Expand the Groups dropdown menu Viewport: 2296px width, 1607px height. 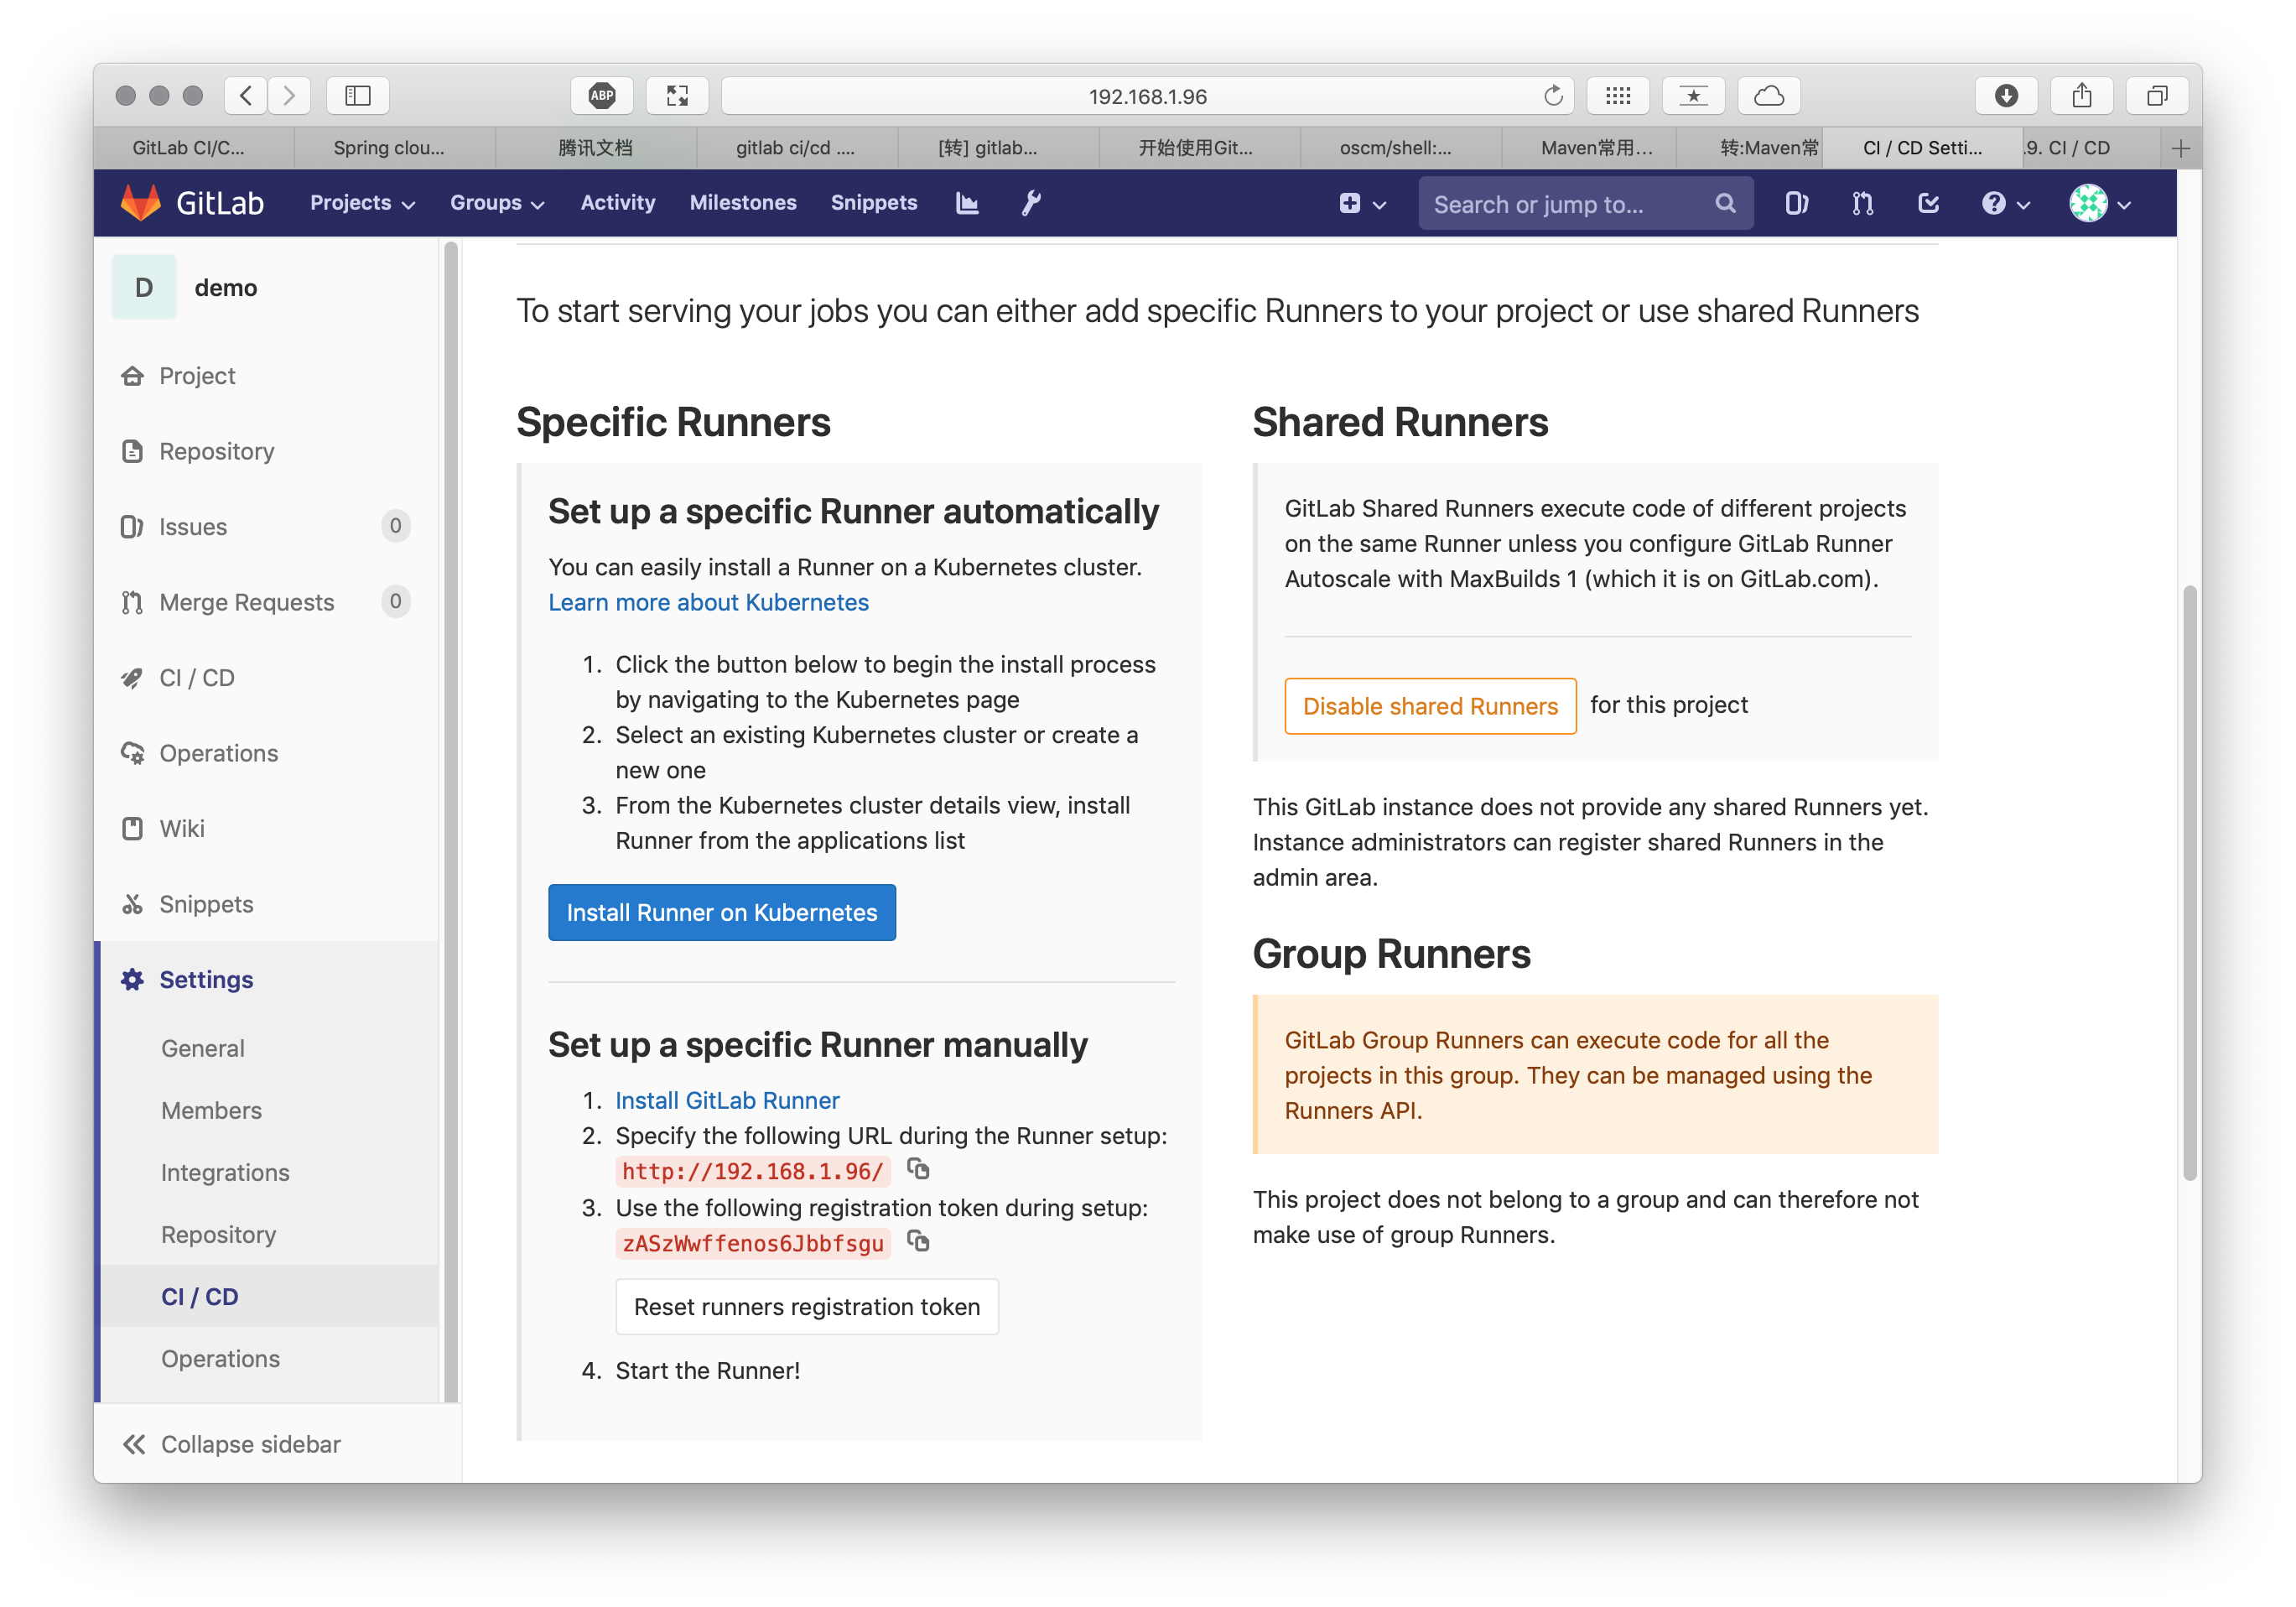497,203
